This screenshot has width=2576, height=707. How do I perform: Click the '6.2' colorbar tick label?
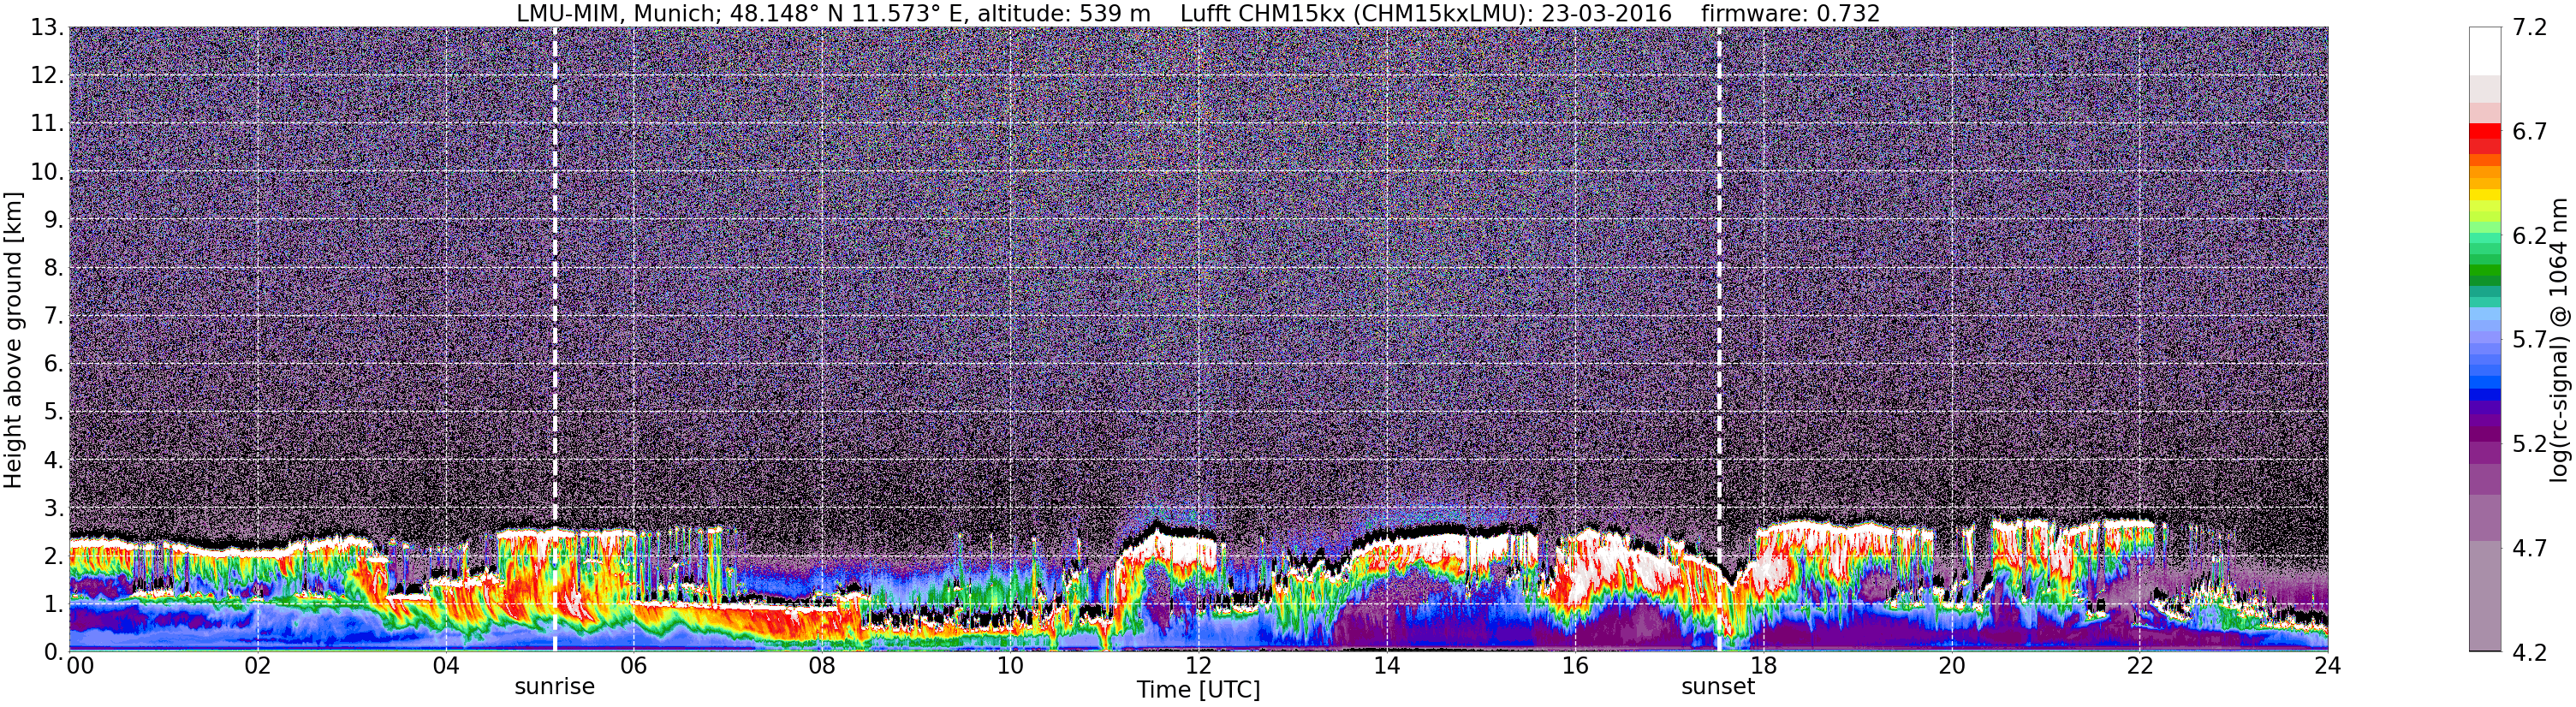click(x=2530, y=235)
